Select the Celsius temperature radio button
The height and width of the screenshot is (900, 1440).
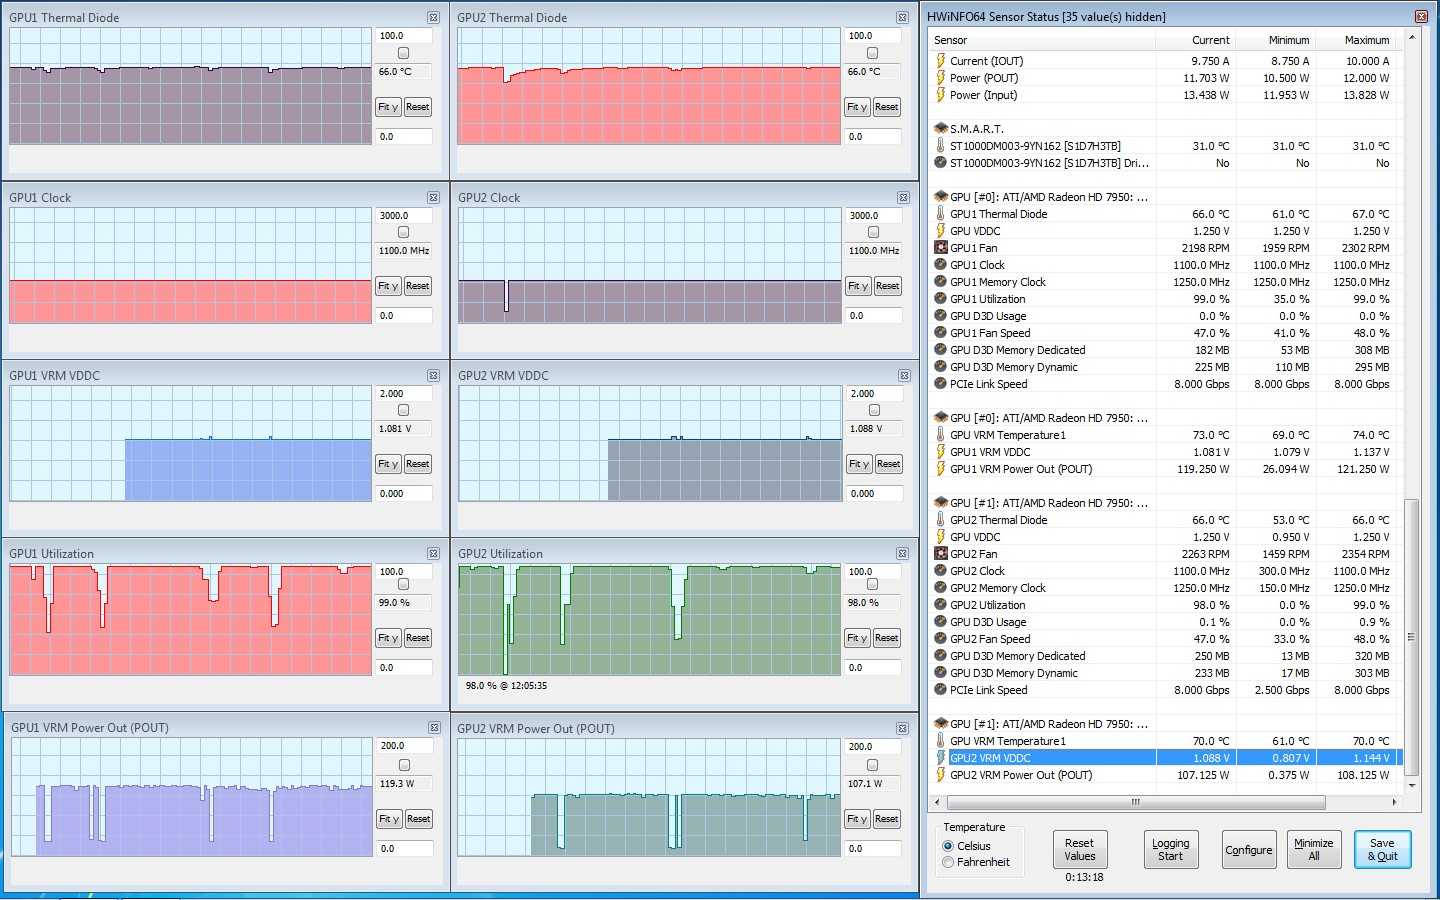[948, 846]
